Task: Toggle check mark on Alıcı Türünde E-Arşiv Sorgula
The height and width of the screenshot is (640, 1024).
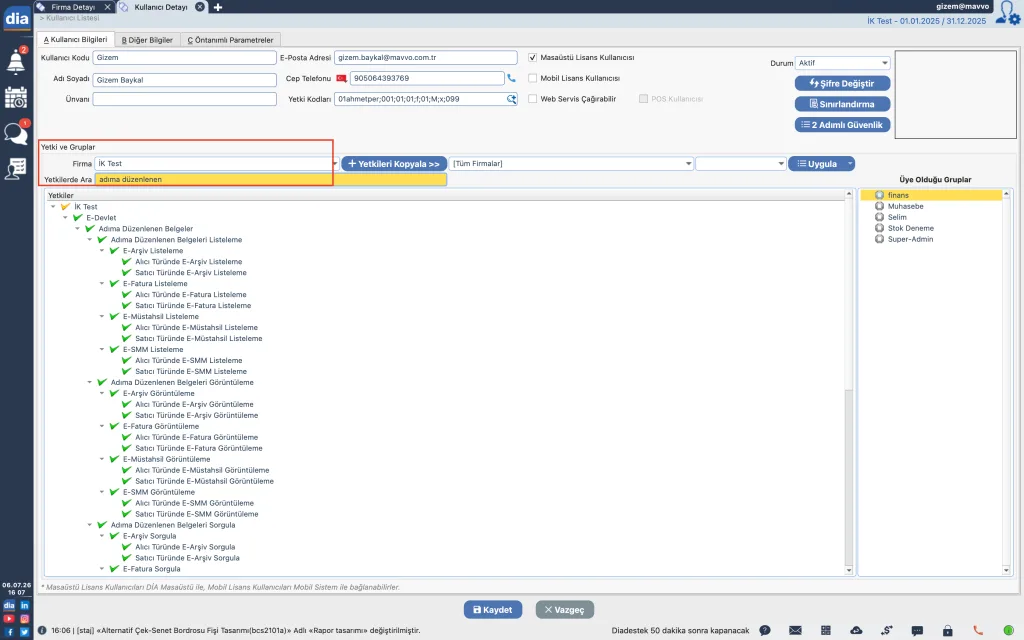Action: pyautogui.click(x=127, y=547)
